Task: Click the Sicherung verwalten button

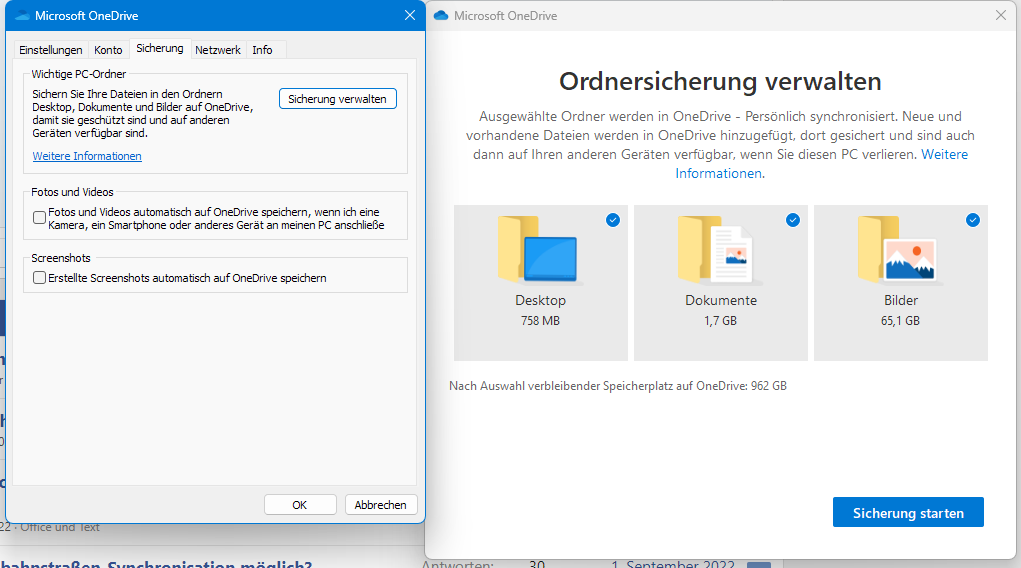Action: 337,99
